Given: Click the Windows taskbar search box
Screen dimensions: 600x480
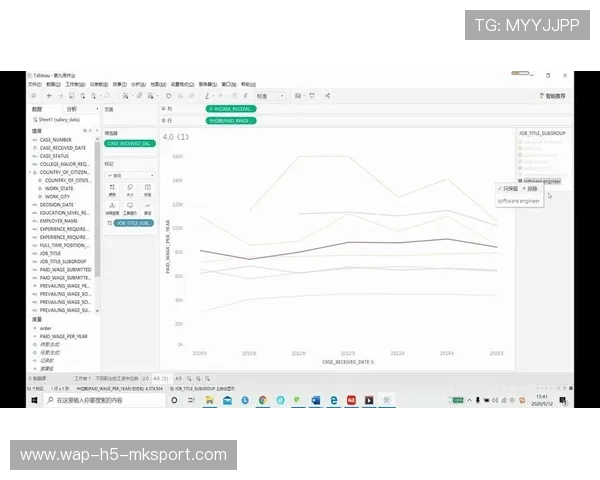Looking at the screenshot, I should (x=95, y=400).
